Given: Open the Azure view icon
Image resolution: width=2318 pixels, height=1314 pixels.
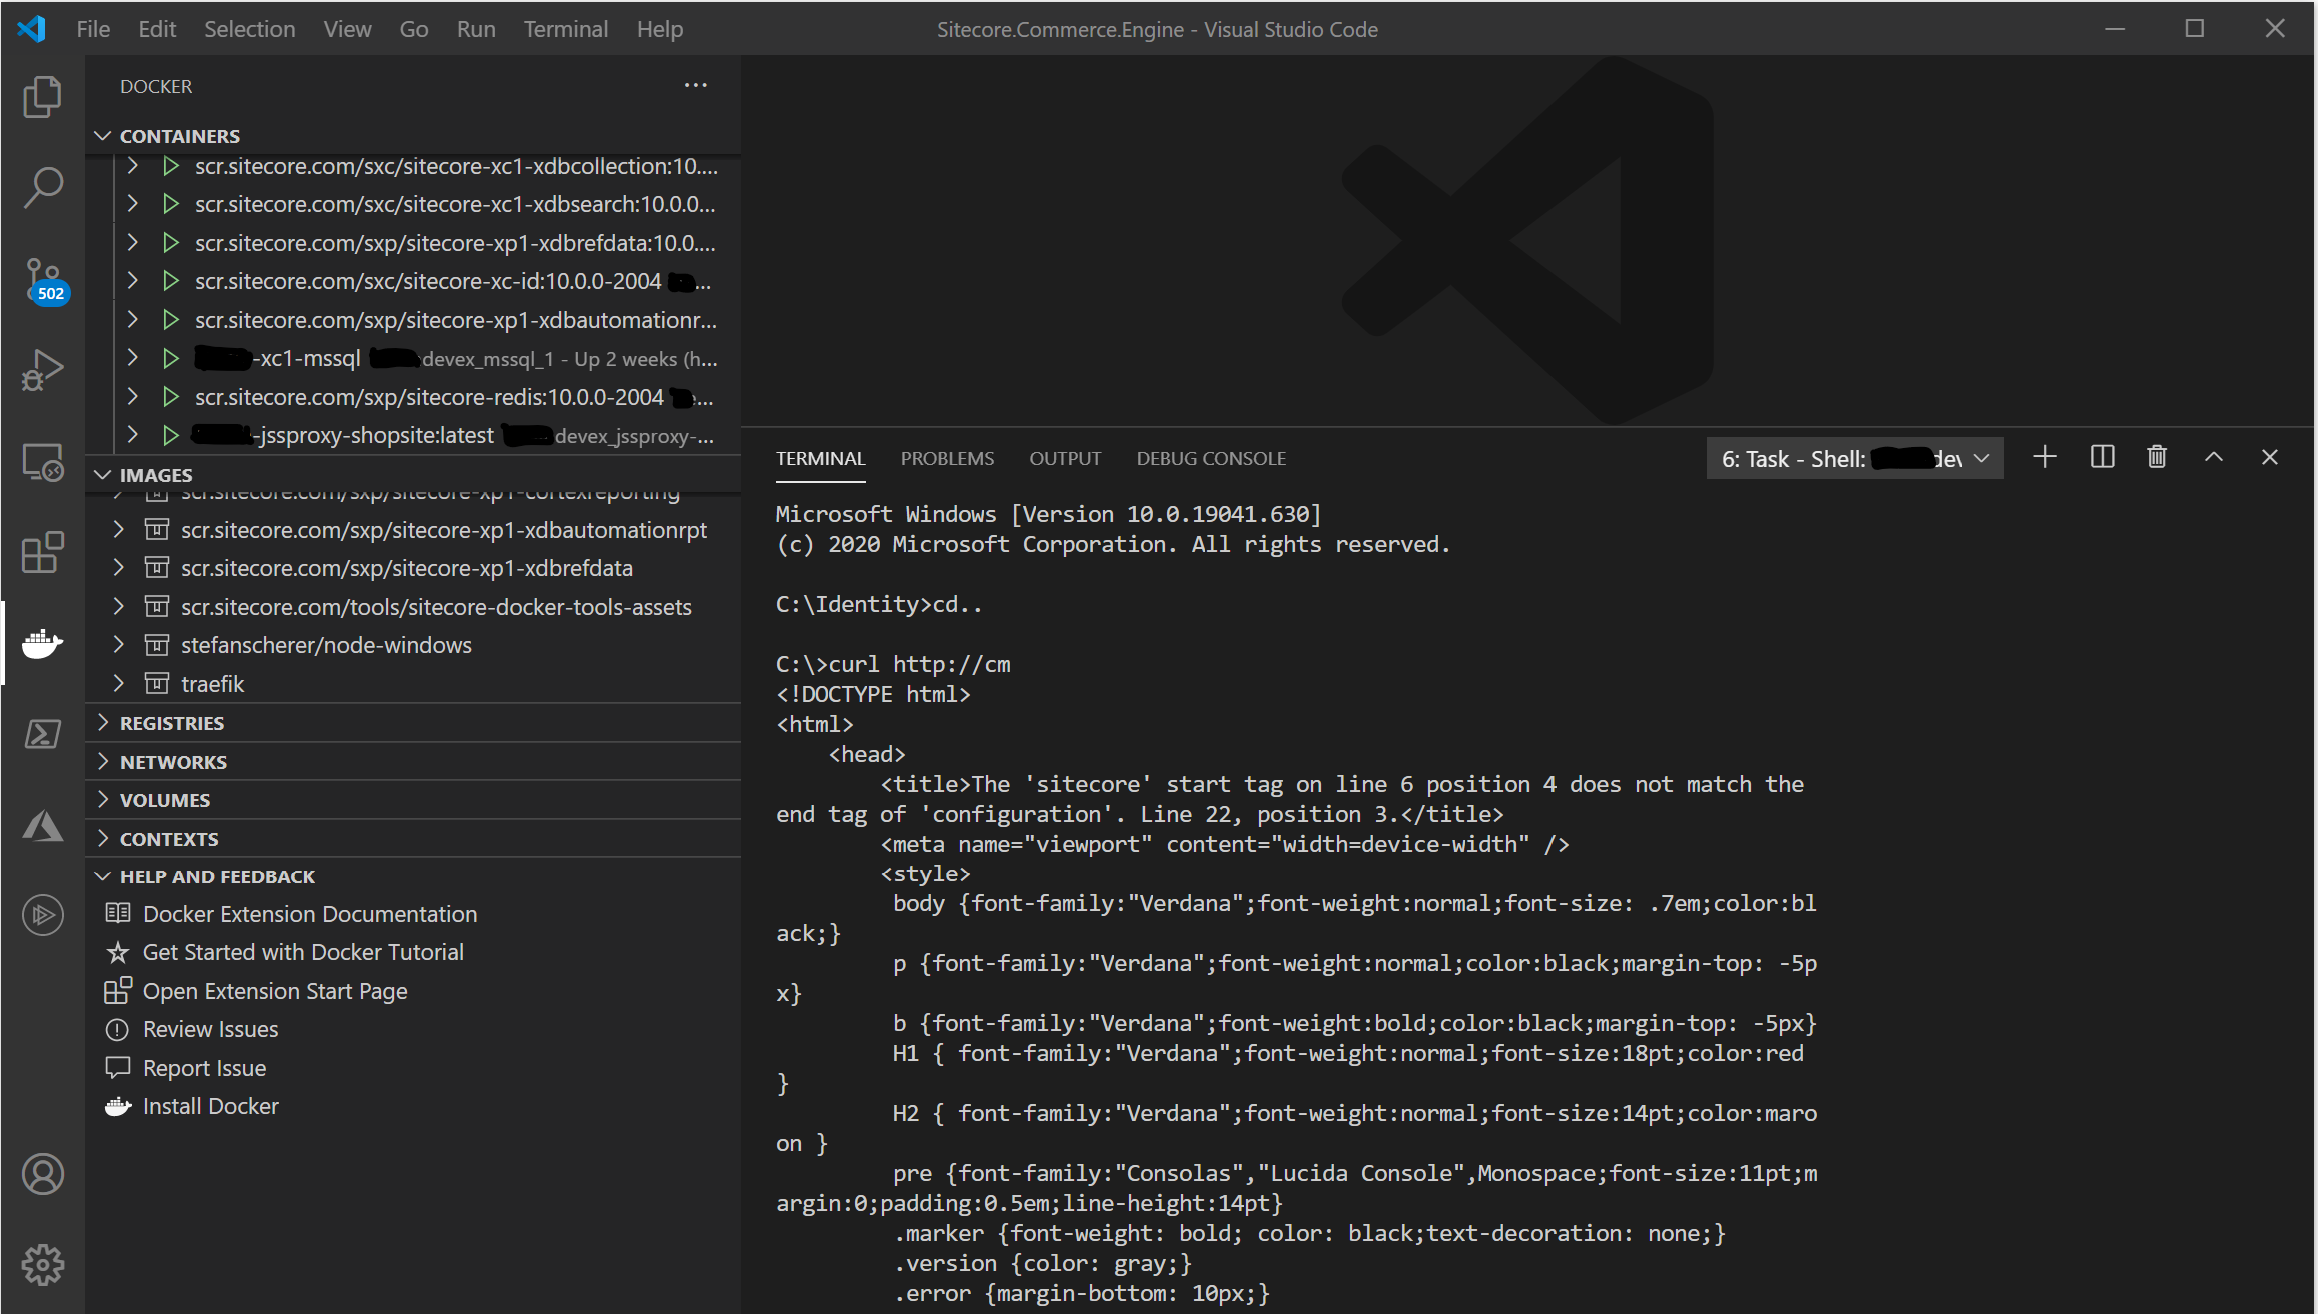Looking at the screenshot, I should click(x=42, y=826).
